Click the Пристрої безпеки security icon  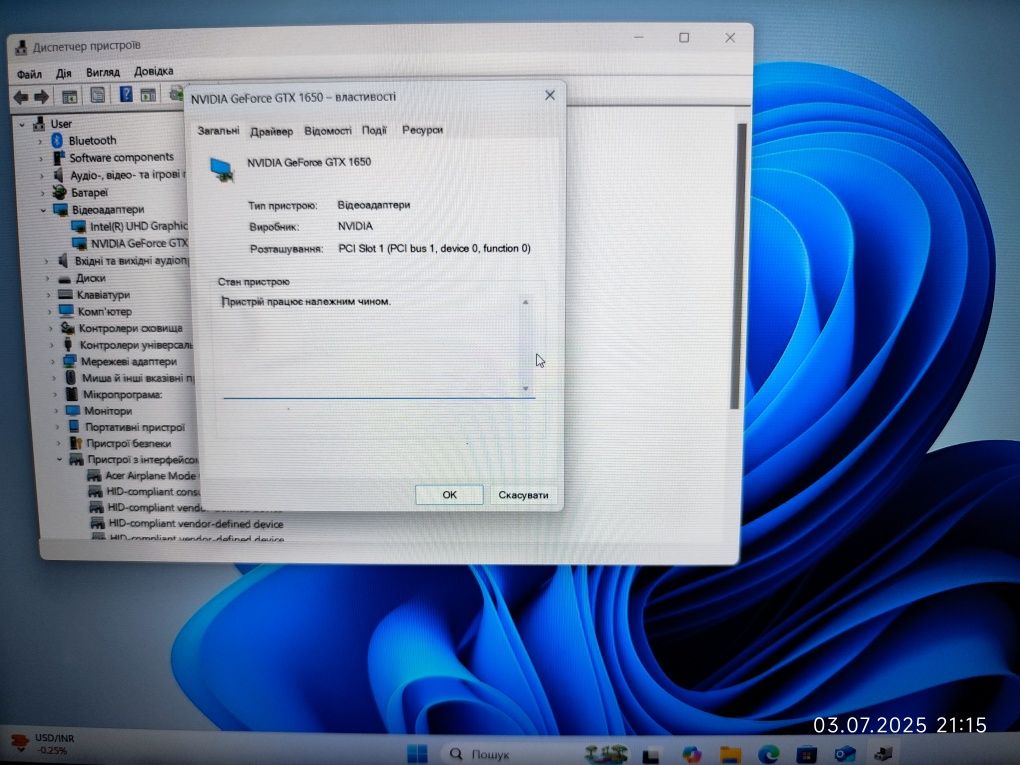coord(76,443)
